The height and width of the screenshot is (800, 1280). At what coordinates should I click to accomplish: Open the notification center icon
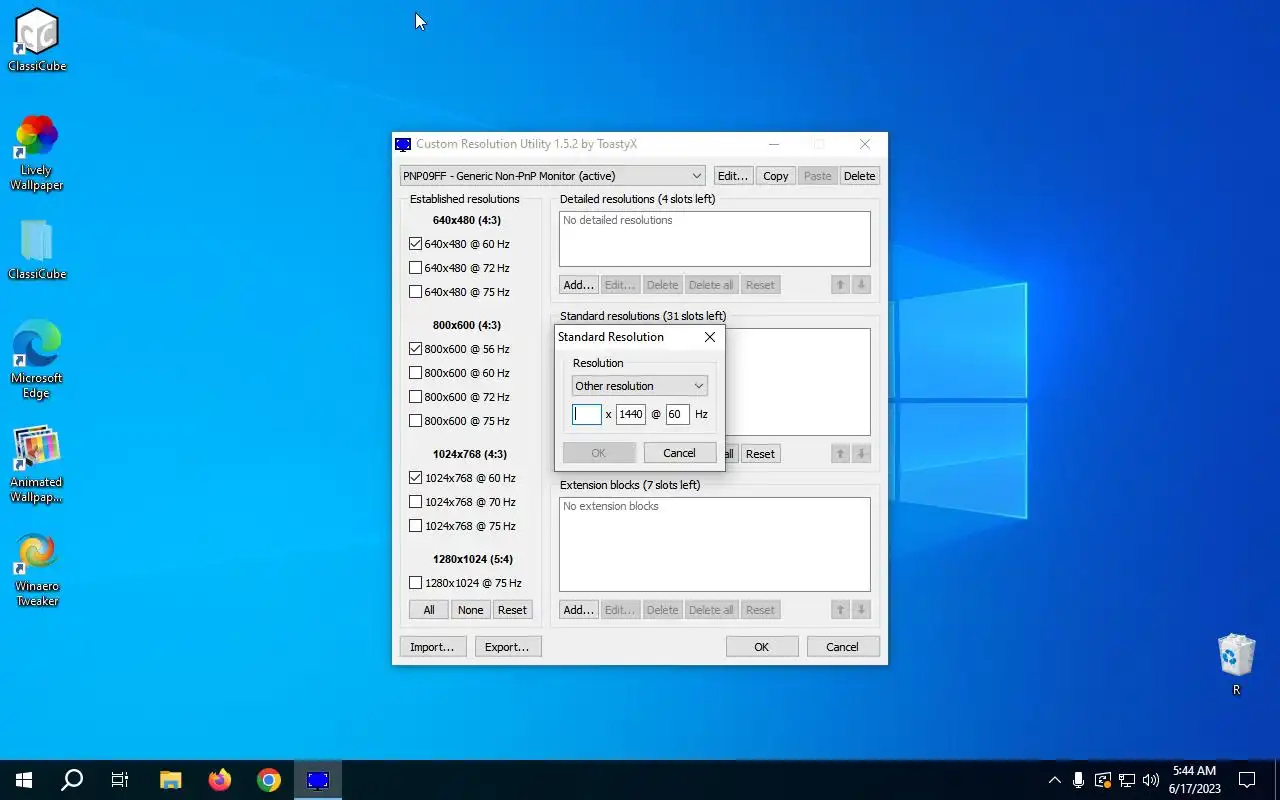(x=1247, y=780)
